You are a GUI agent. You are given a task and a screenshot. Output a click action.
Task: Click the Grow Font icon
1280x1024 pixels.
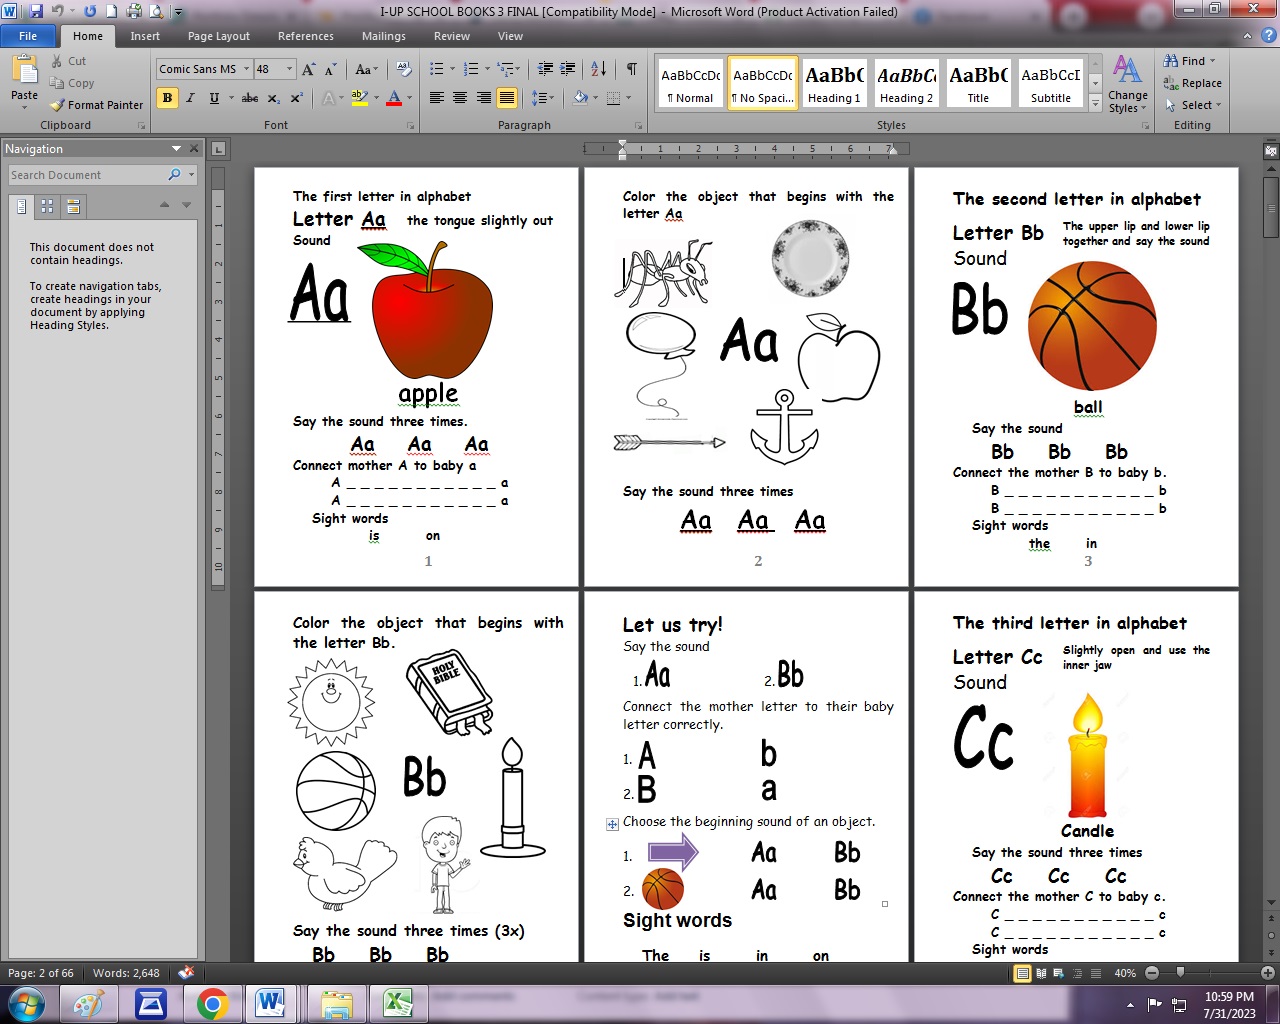pos(308,69)
